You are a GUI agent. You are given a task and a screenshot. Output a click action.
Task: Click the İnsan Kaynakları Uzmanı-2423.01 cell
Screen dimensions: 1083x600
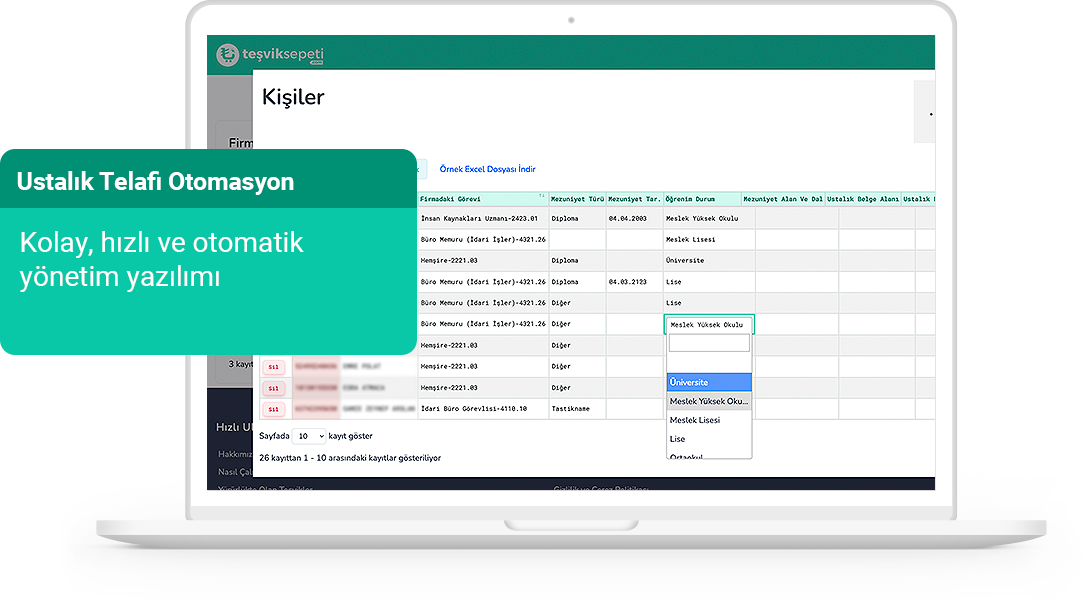[480, 218]
